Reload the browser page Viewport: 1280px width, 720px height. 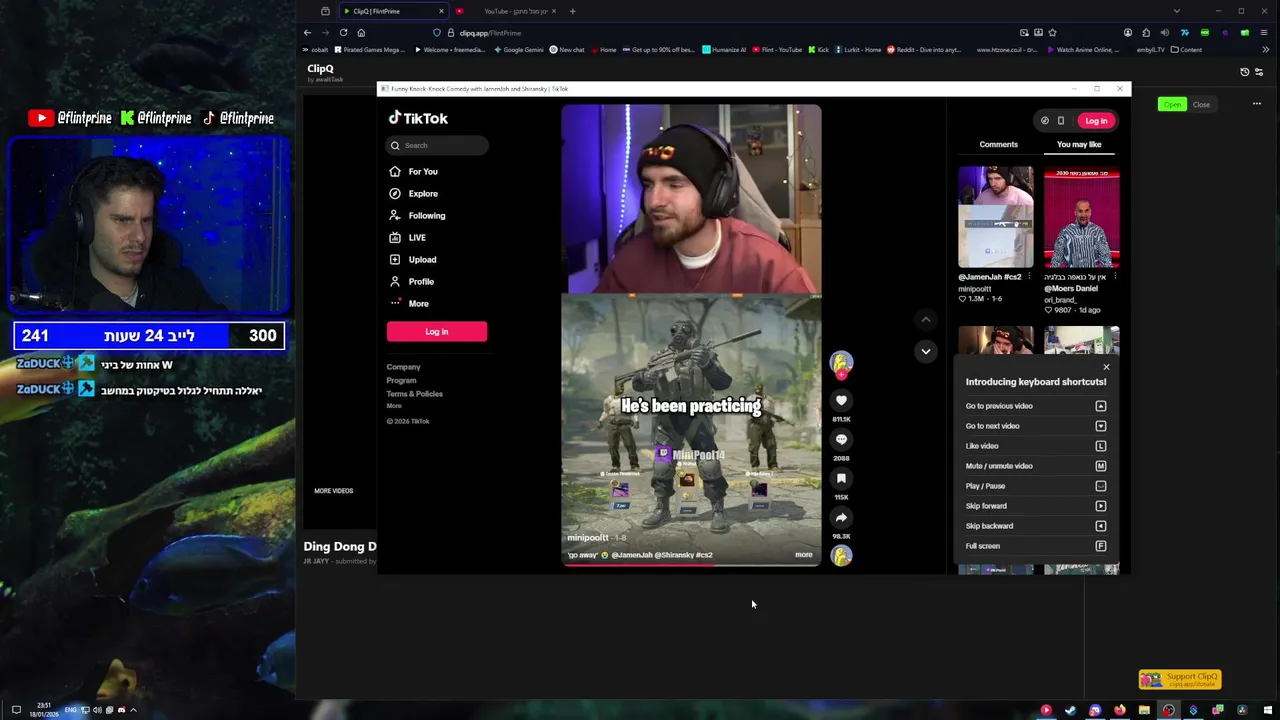343,32
